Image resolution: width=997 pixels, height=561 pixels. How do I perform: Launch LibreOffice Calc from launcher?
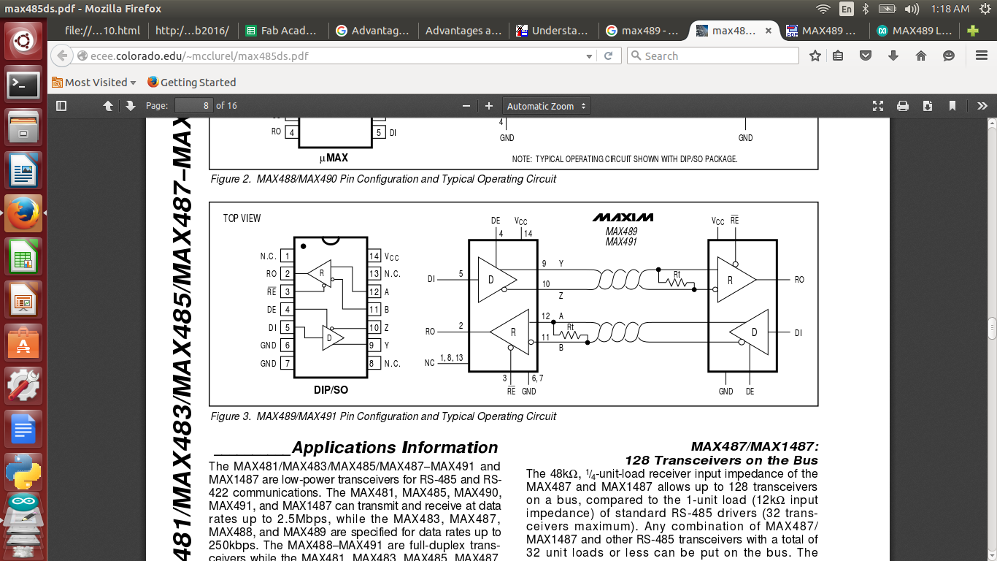click(x=24, y=257)
